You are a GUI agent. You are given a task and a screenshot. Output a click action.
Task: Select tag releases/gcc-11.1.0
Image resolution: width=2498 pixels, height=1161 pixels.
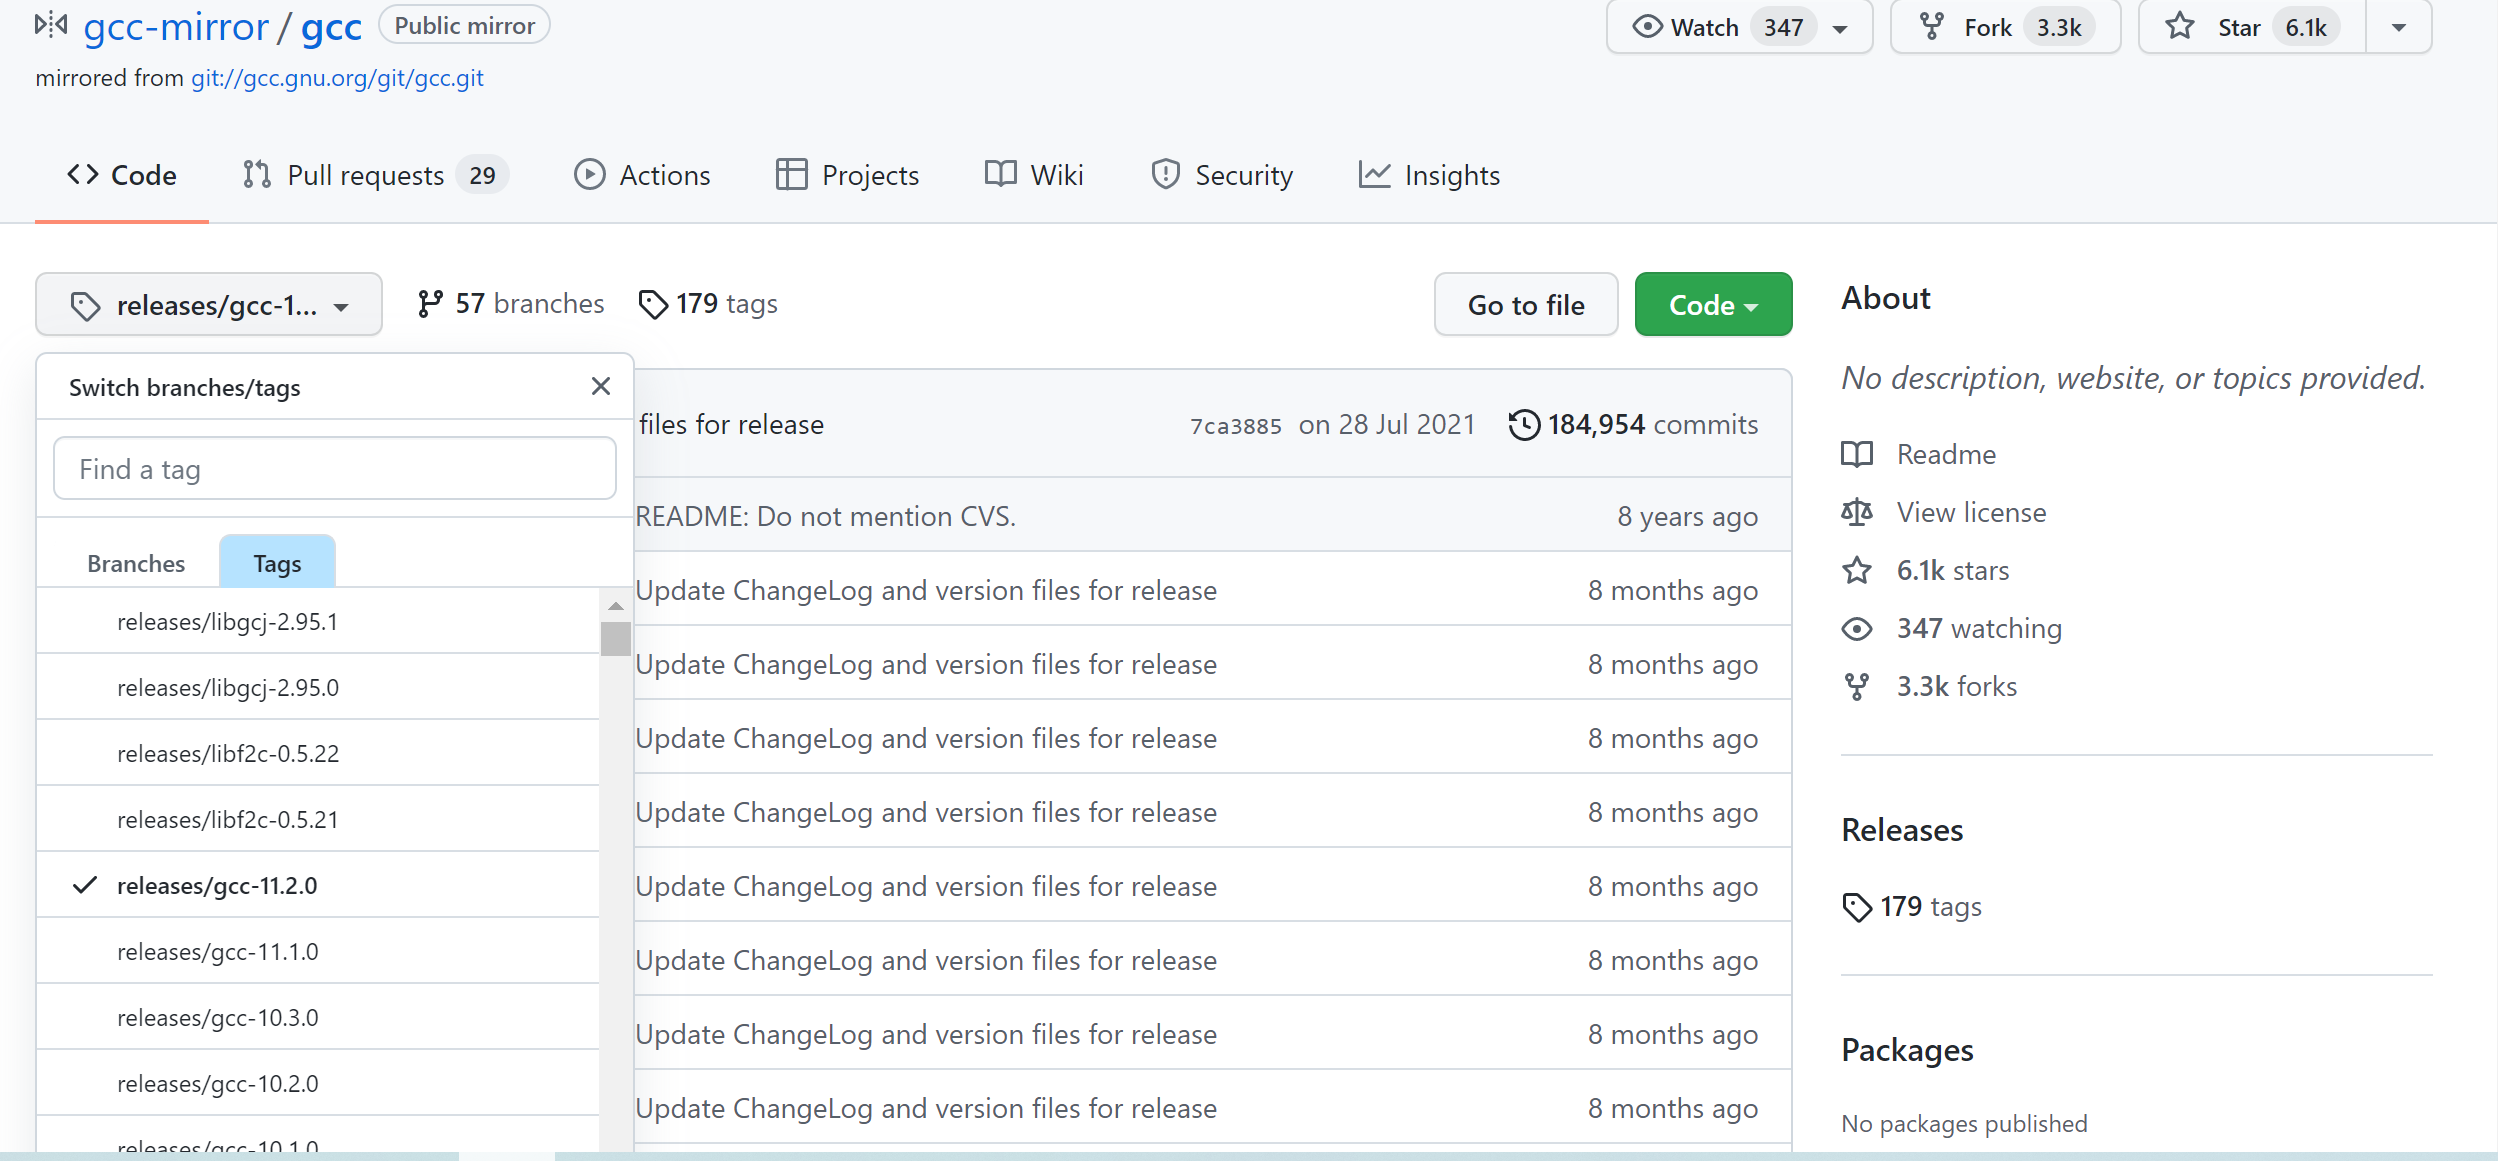tap(217, 952)
